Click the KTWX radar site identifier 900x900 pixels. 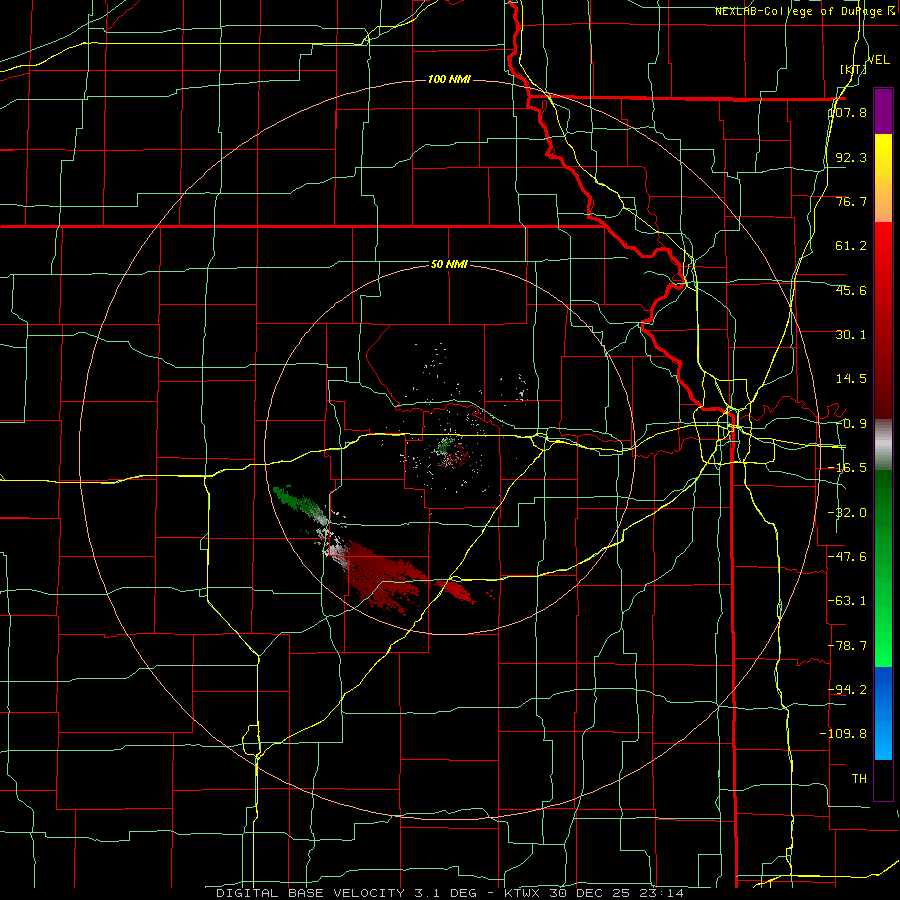(x=522, y=893)
